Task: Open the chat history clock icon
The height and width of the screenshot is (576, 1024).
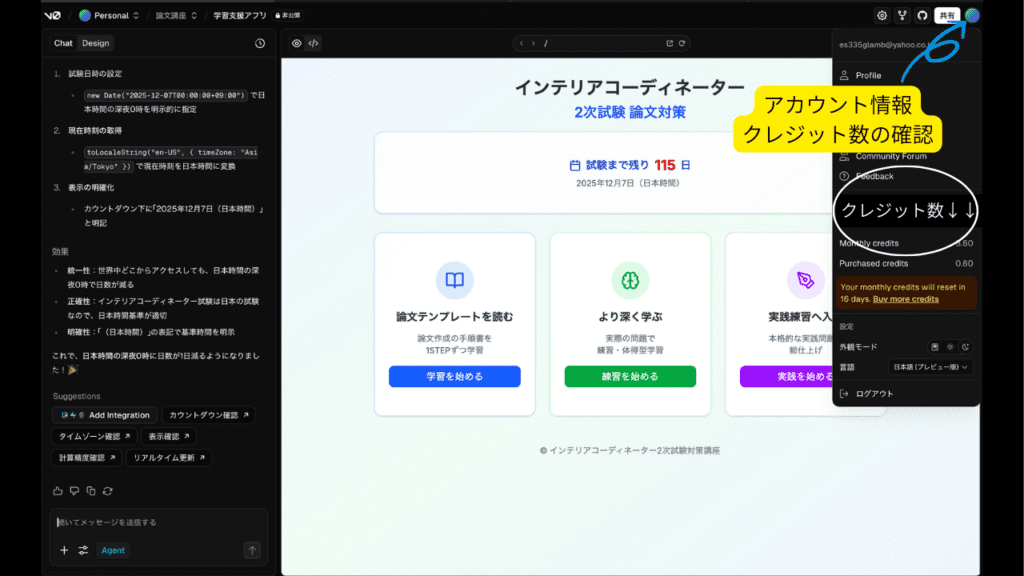Action: point(260,43)
